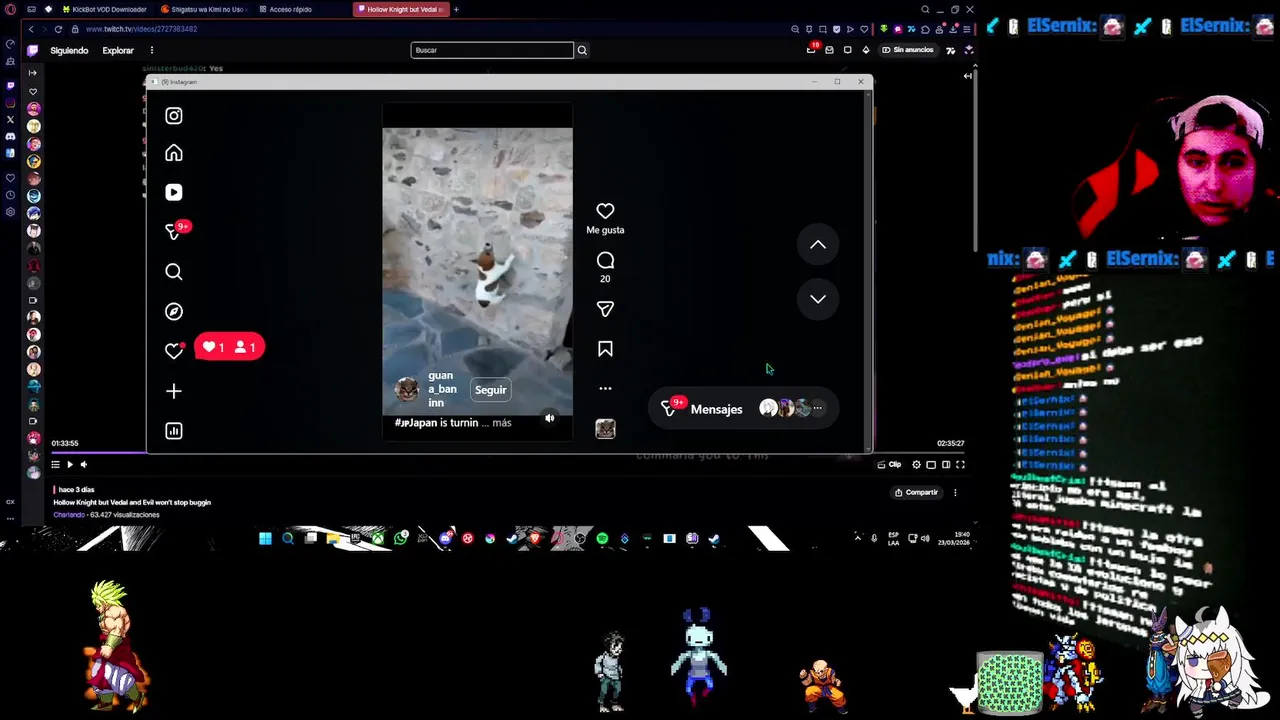Create a Clip from the VOD
Viewport: 1280px width, 720px height.
[x=889, y=464]
